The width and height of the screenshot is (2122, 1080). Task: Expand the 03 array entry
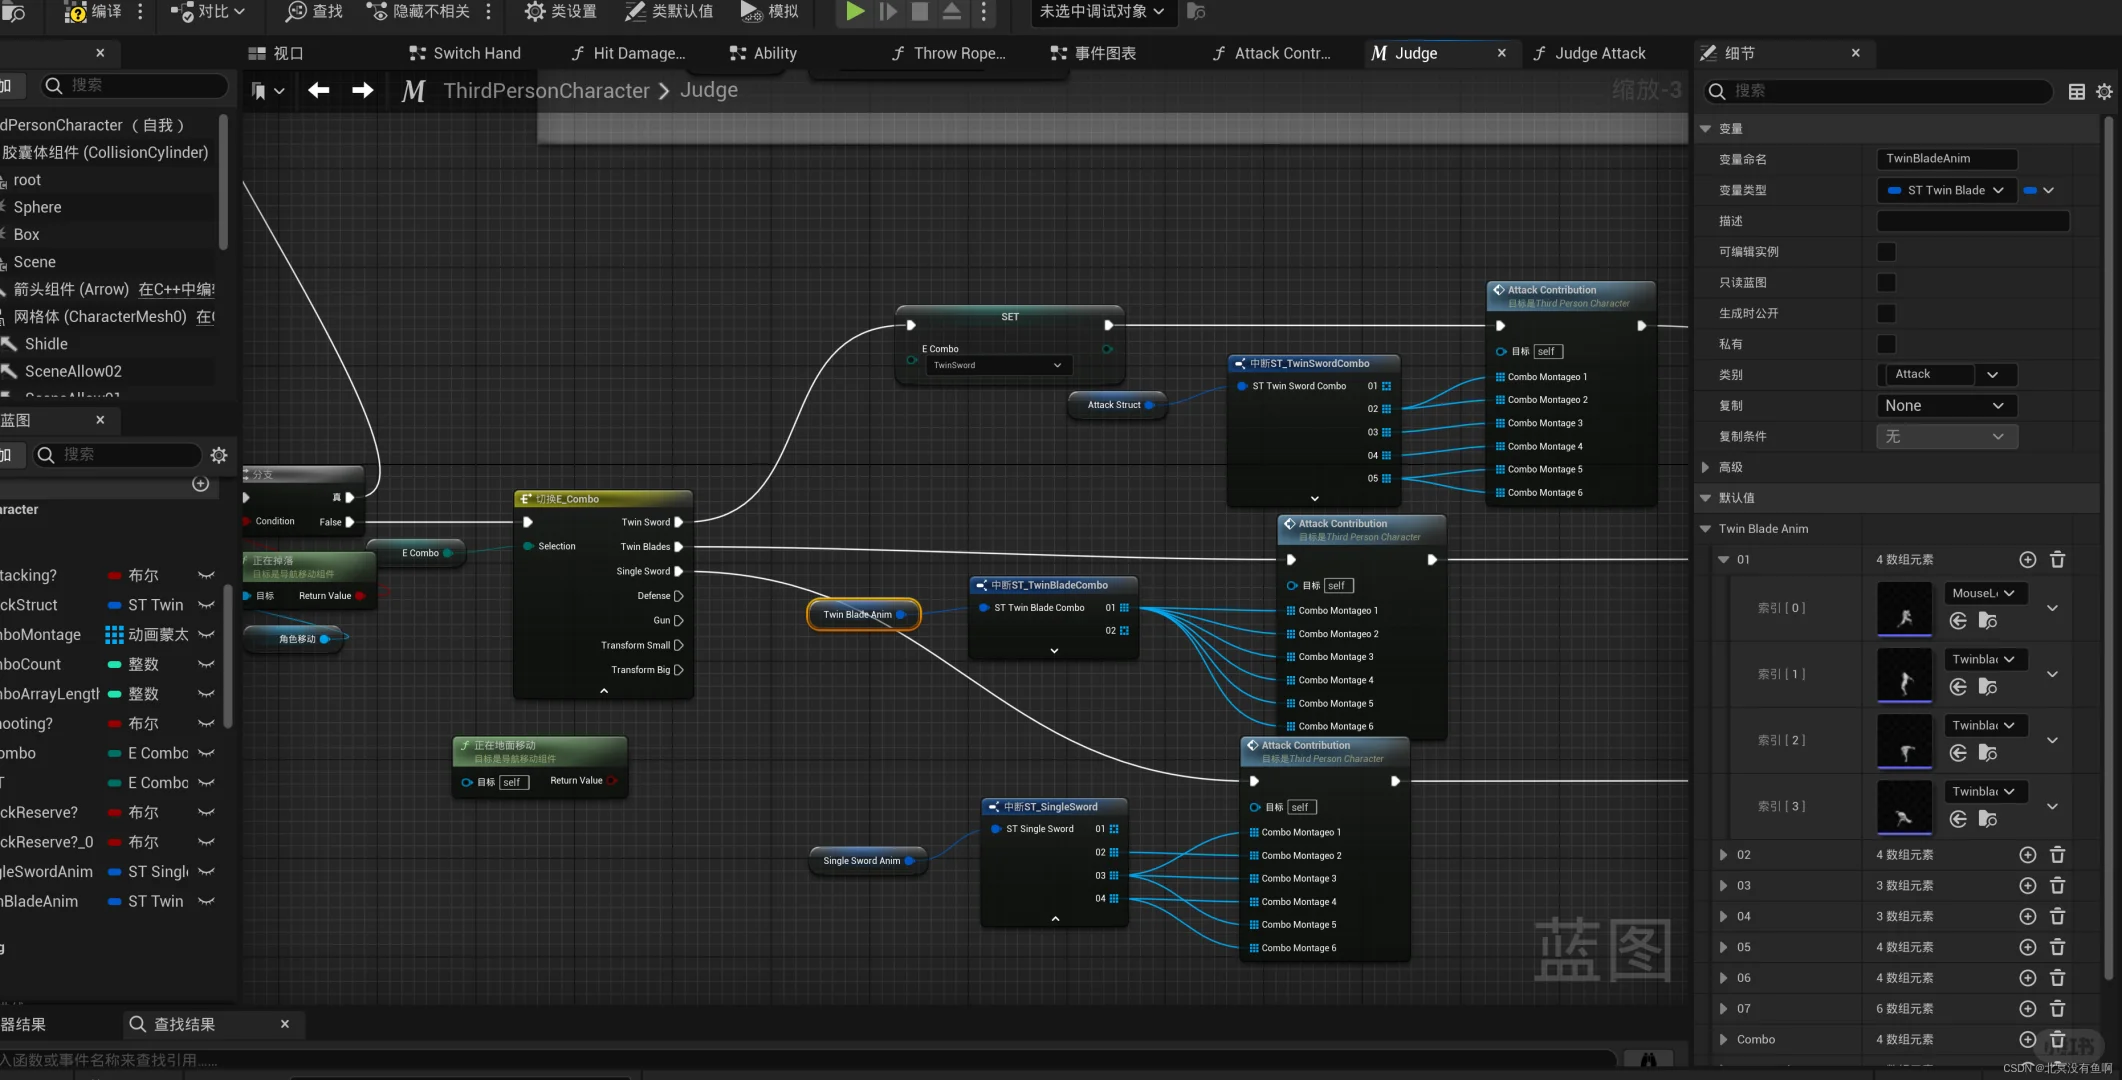click(x=1723, y=886)
